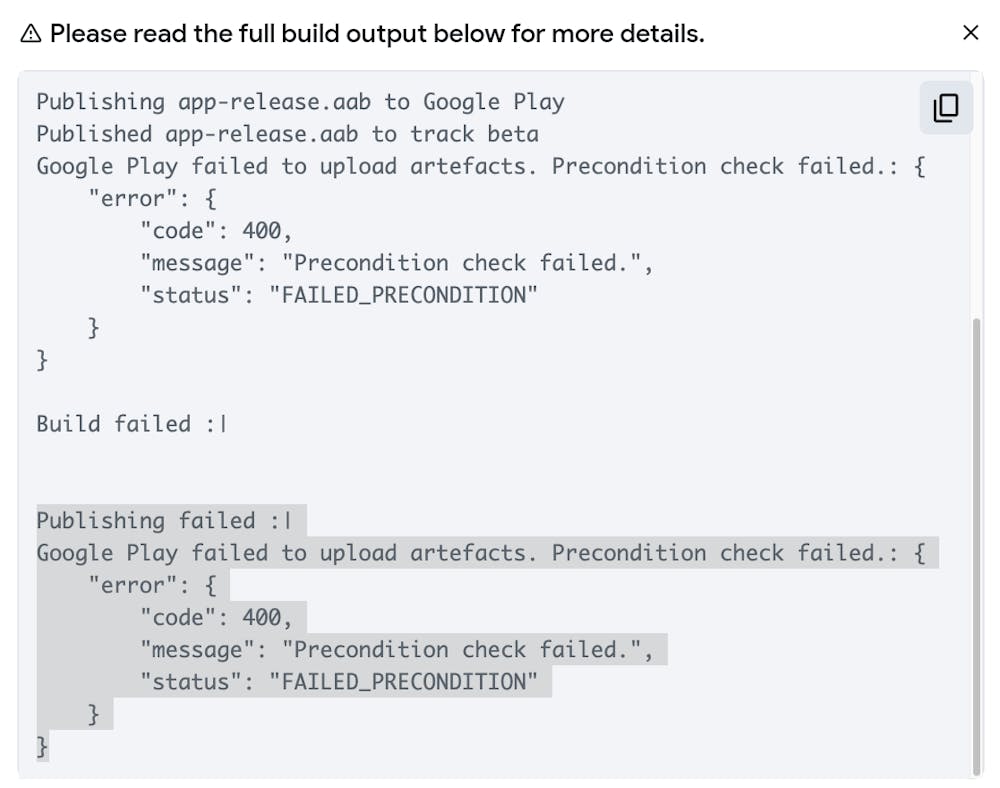Copy the build output to clipboard

pos(945,108)
